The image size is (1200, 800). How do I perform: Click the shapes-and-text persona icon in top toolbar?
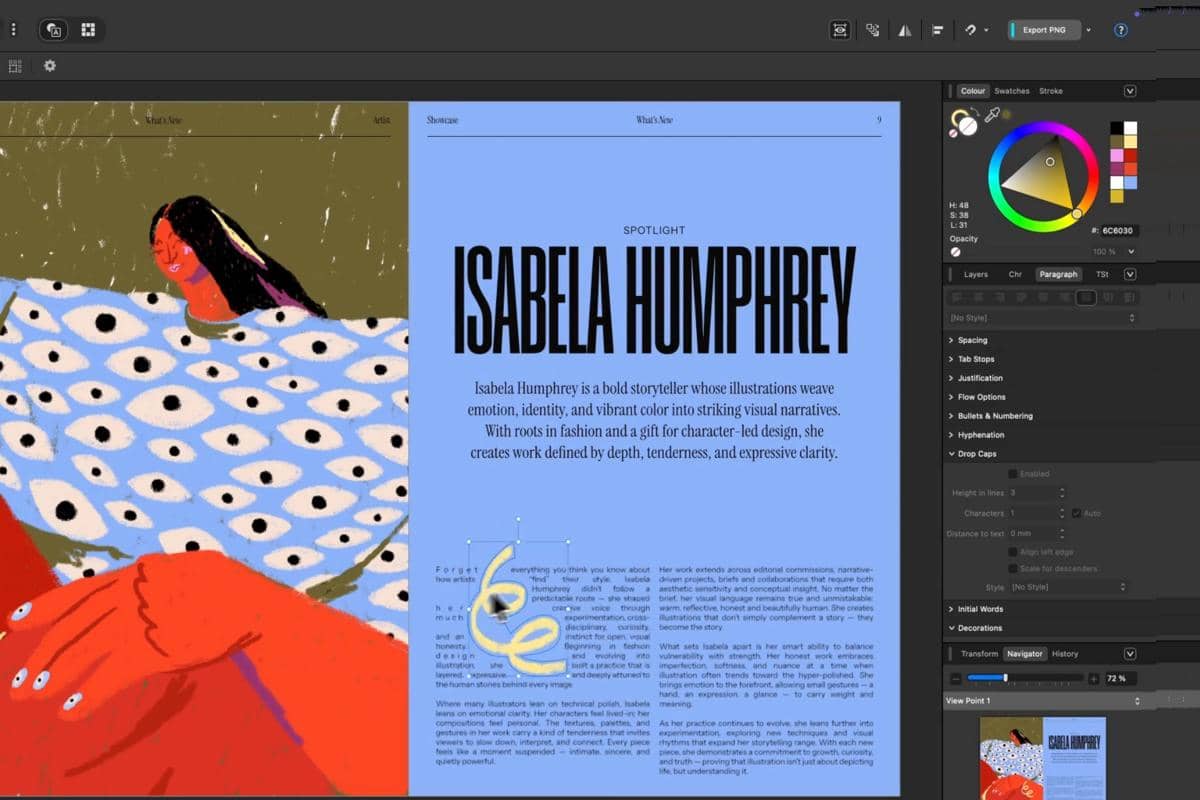(56, 30)
